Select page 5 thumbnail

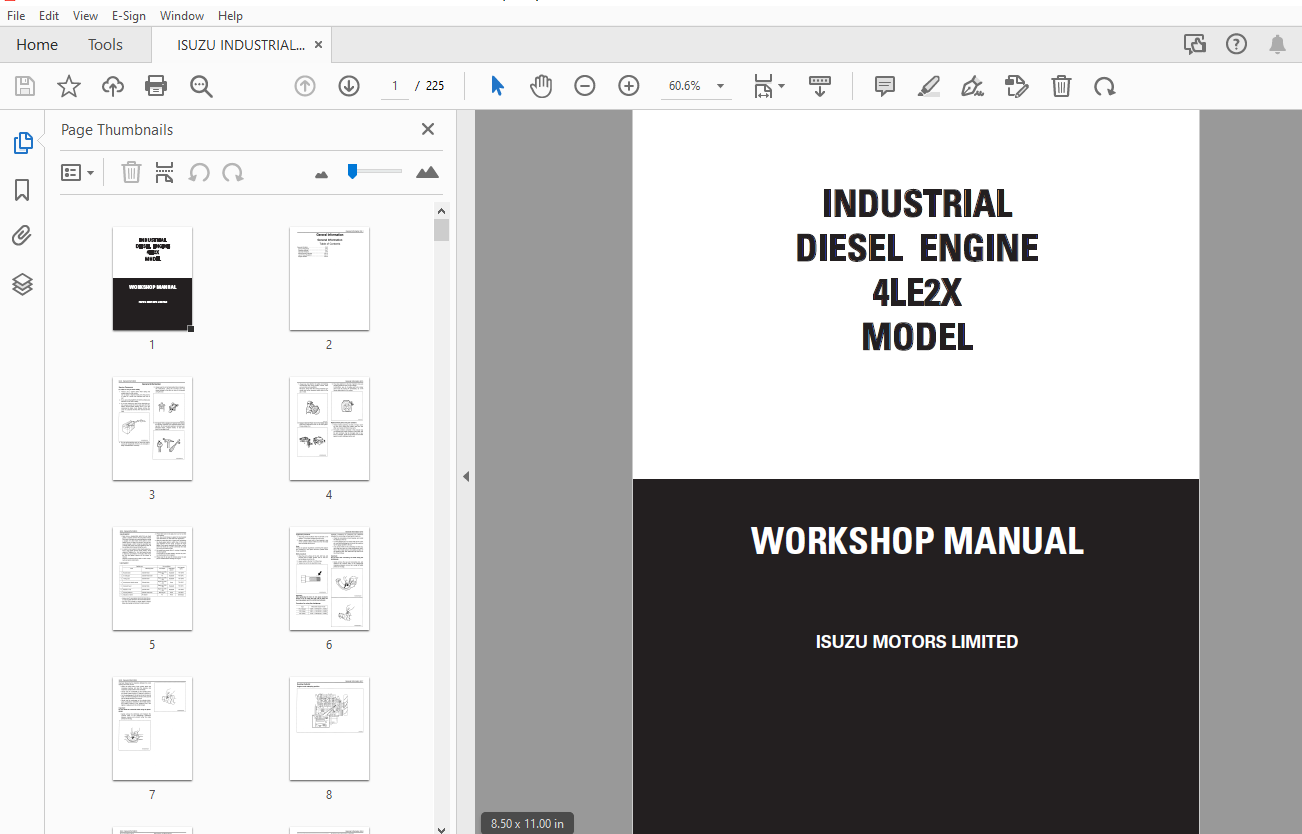pyautogui.click(x=152, y=579)
